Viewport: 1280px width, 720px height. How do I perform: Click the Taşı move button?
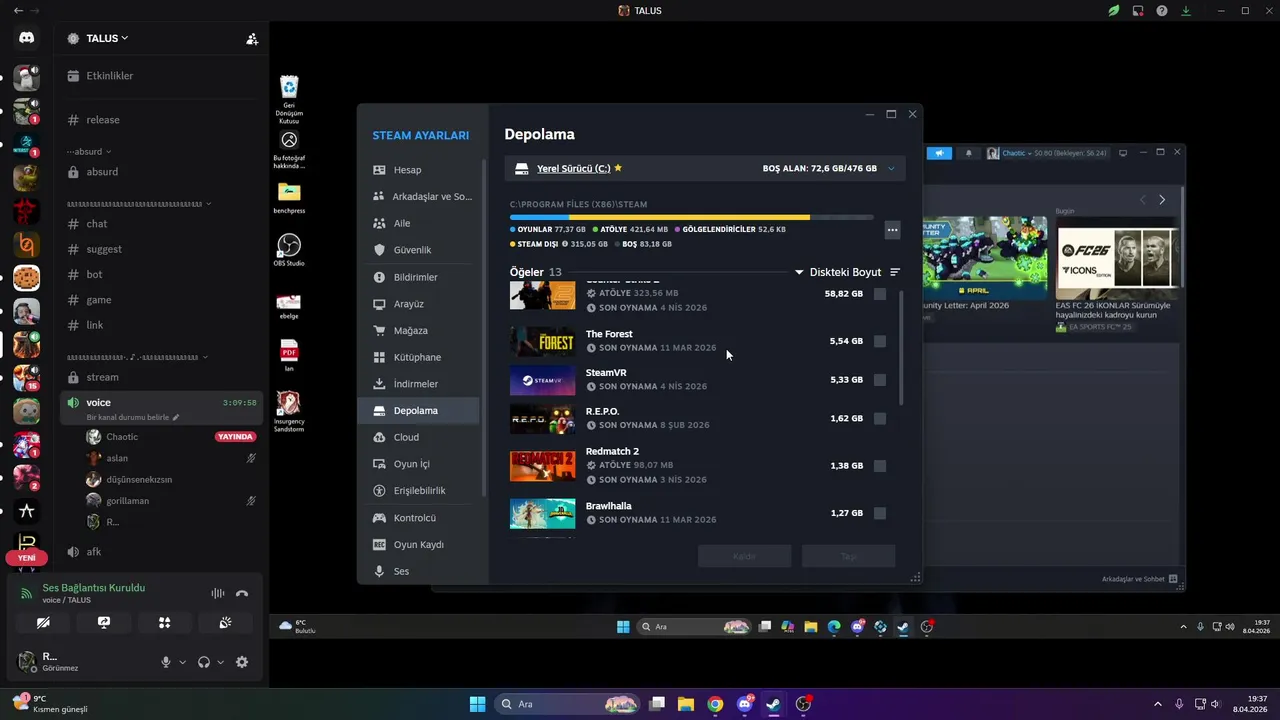pyautogui.click(x=848, y=556)
